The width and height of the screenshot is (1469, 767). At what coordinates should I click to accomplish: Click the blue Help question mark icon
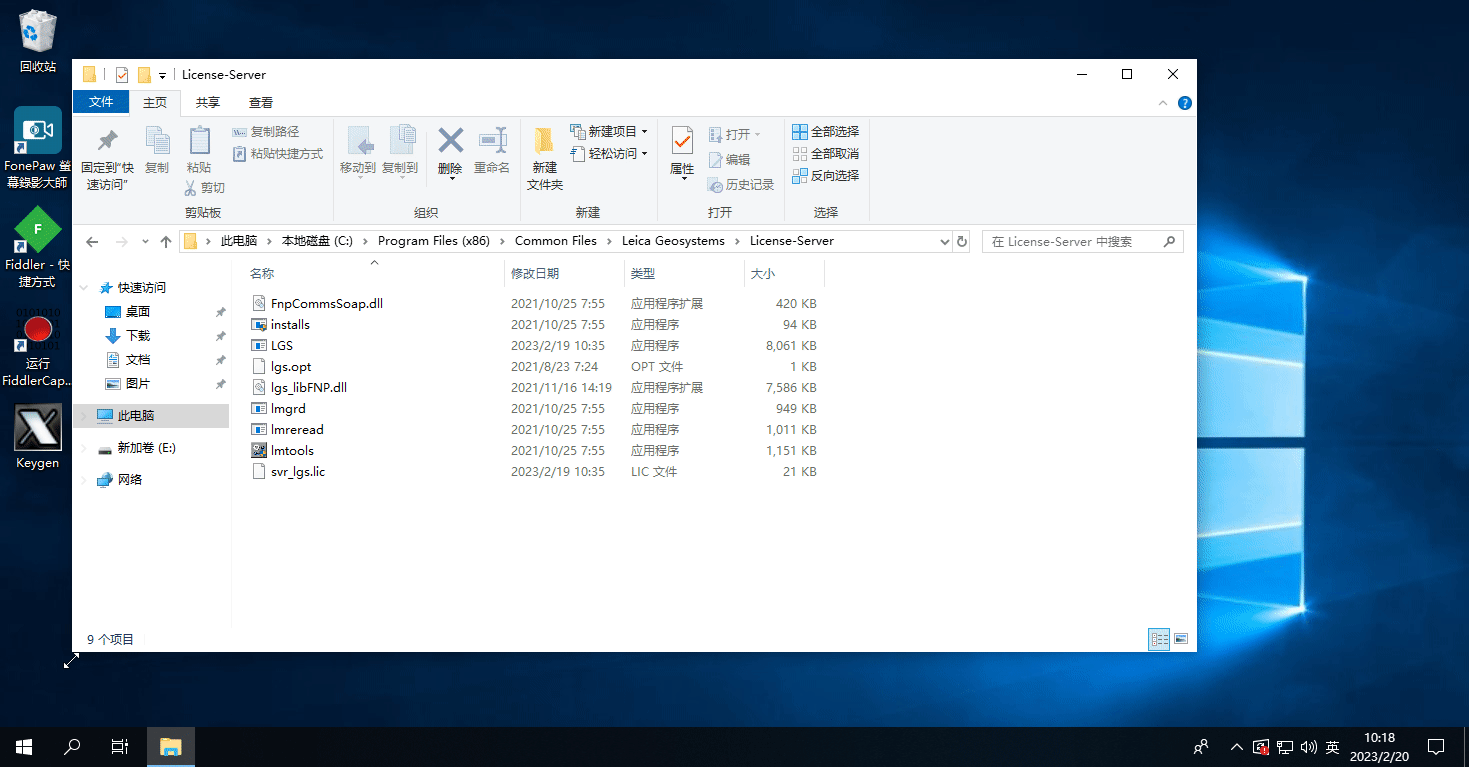(1185, 103)
